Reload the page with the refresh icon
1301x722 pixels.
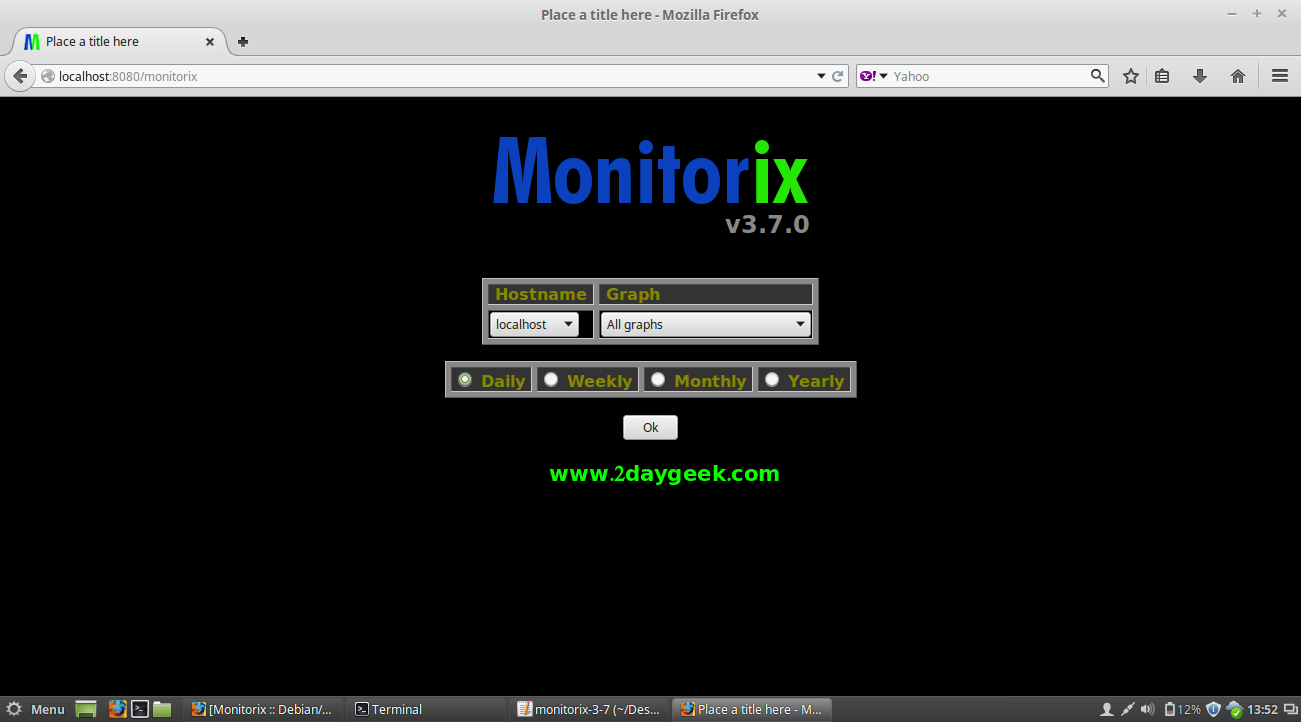[838, 76]
